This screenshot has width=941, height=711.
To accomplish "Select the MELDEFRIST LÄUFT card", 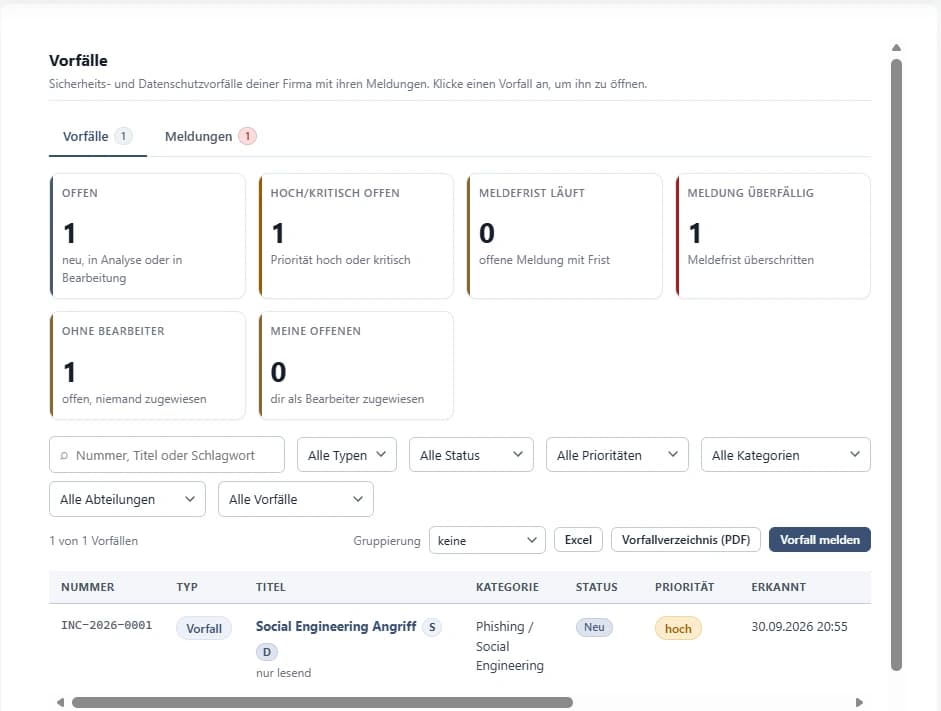I will tap(565, 236).
